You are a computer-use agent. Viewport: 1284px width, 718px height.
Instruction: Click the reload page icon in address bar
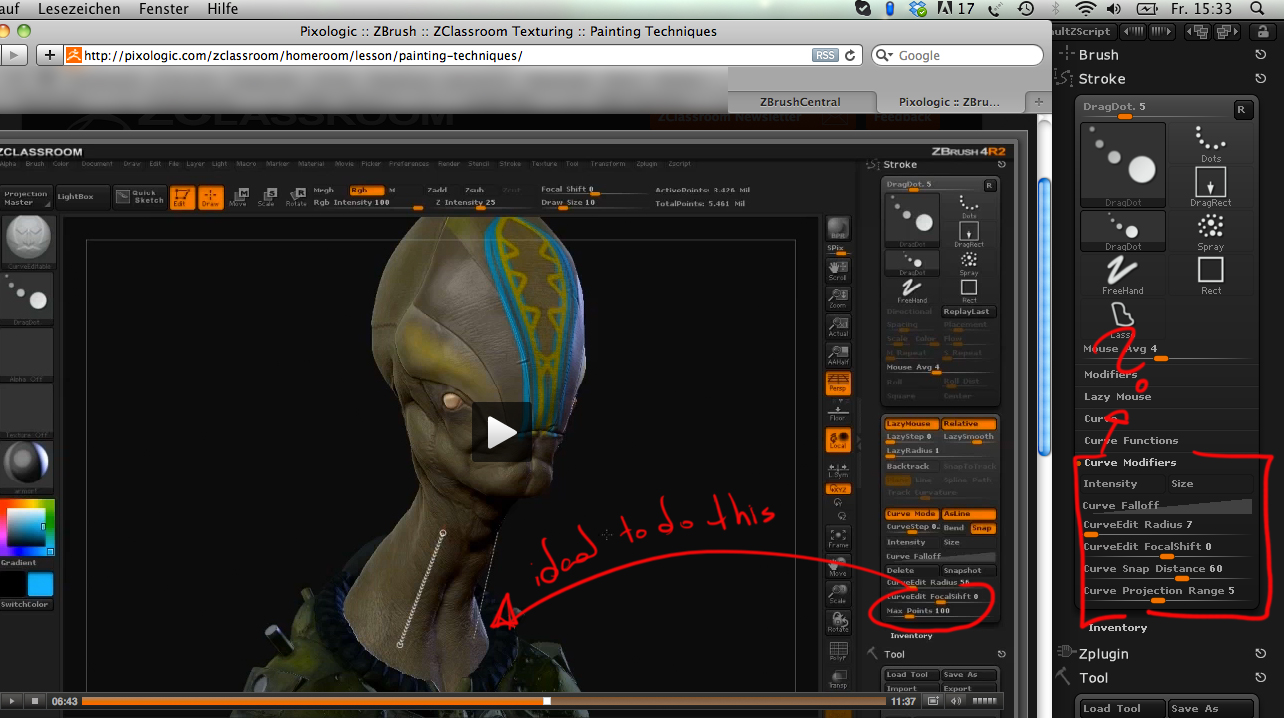coord(851,55)
